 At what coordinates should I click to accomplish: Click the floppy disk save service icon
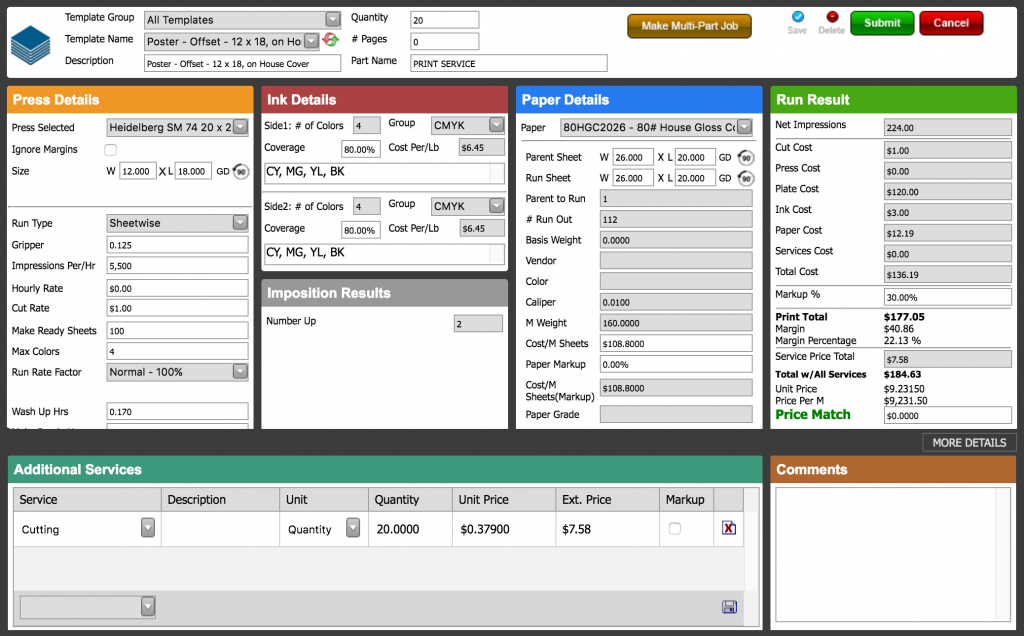click(x=728, y=607)
